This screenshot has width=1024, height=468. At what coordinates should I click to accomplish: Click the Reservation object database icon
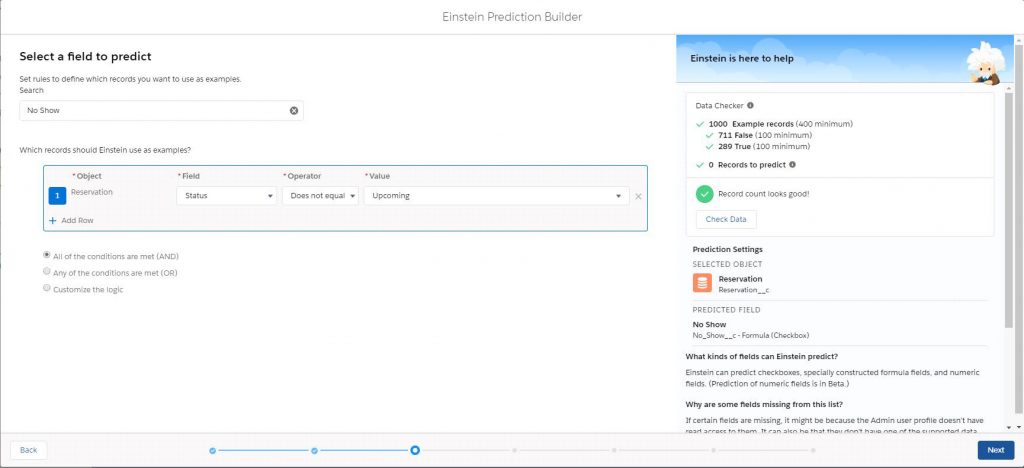[x=703, y=283]
